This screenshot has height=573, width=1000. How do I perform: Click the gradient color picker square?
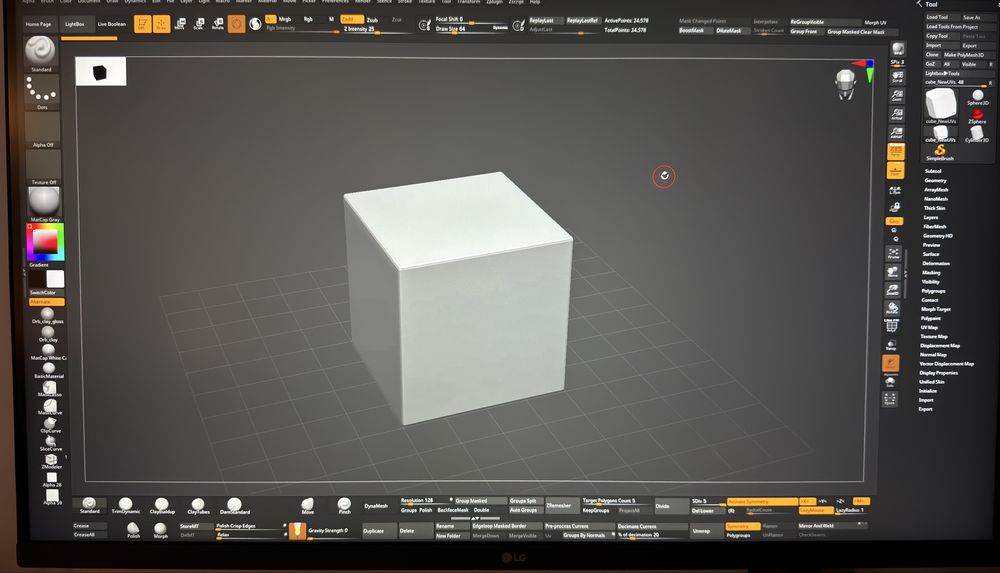[x=45, y=242]
